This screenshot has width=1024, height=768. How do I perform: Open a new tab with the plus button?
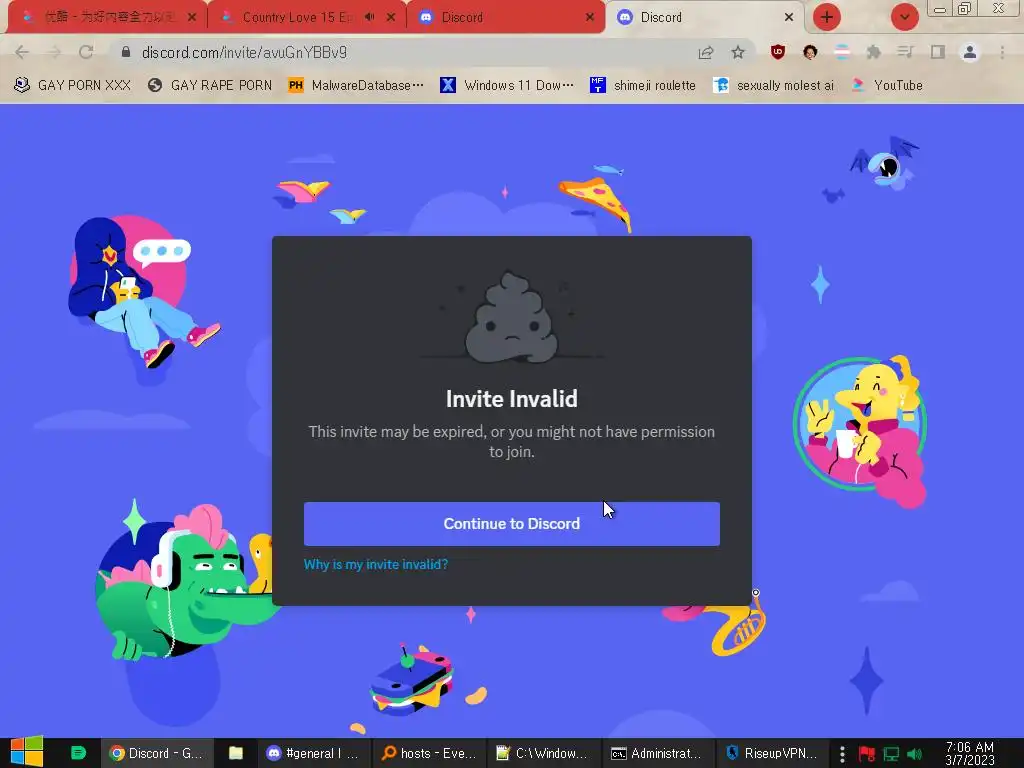pos(827,17)
